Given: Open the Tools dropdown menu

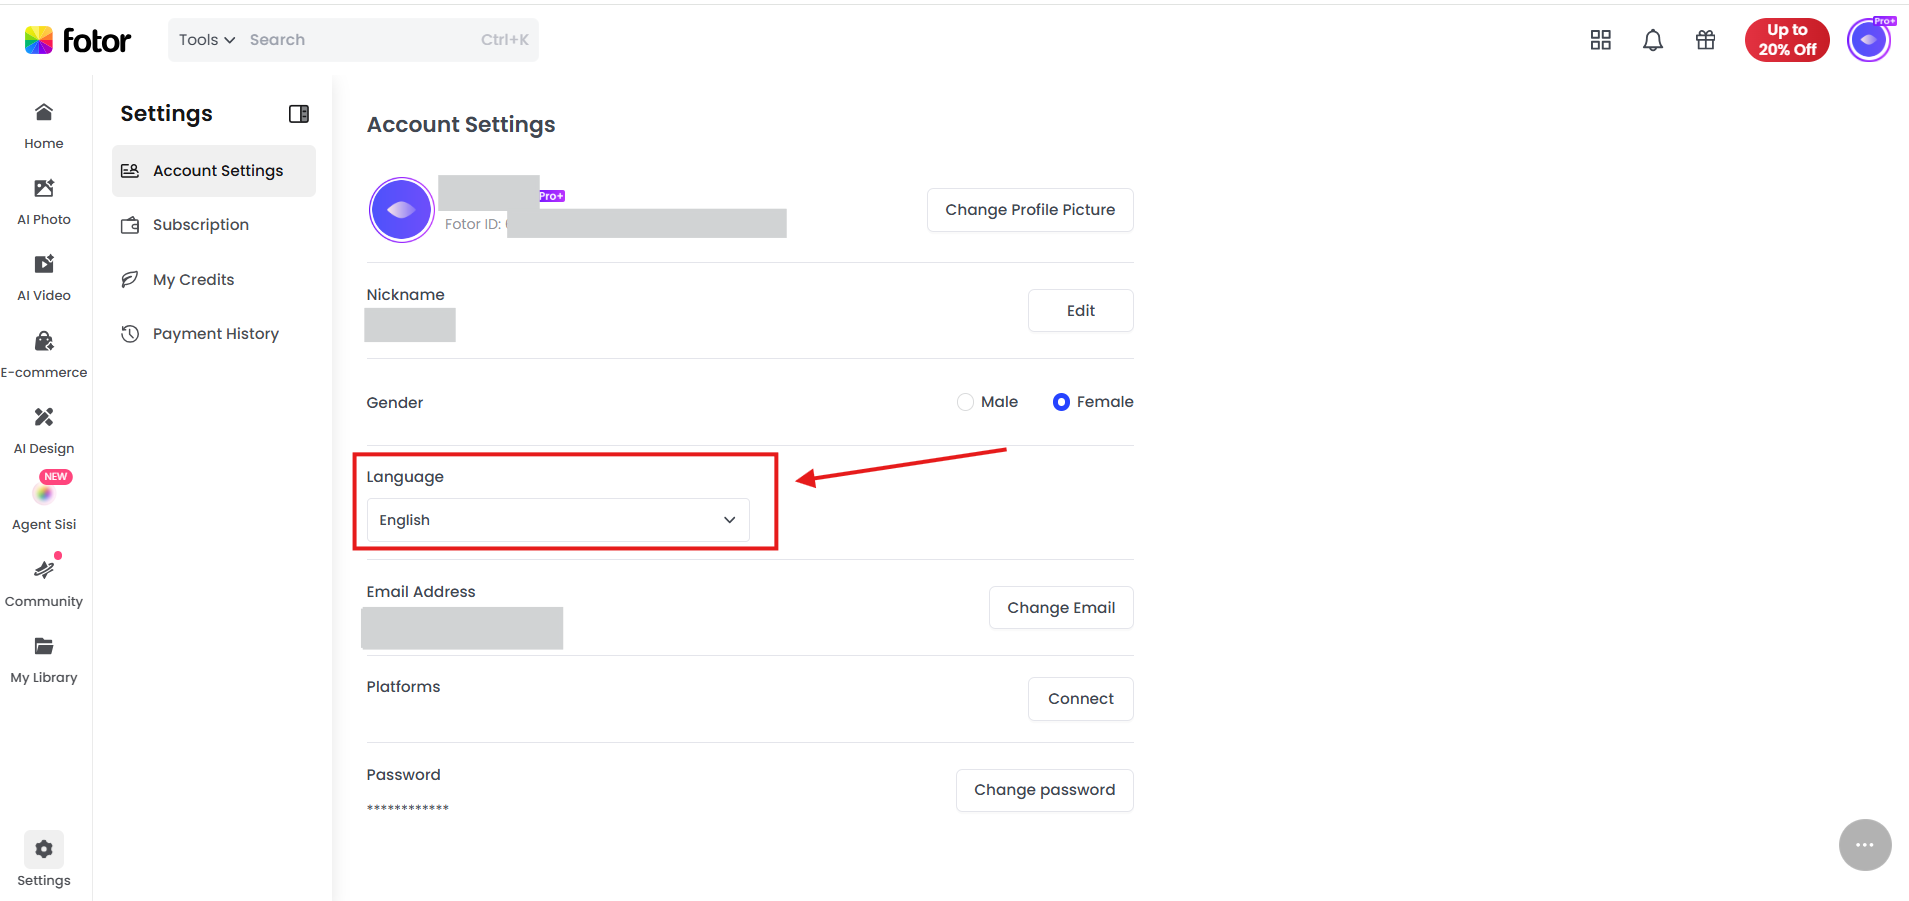Looking at the screenshot, I should [x=207, y=40].
